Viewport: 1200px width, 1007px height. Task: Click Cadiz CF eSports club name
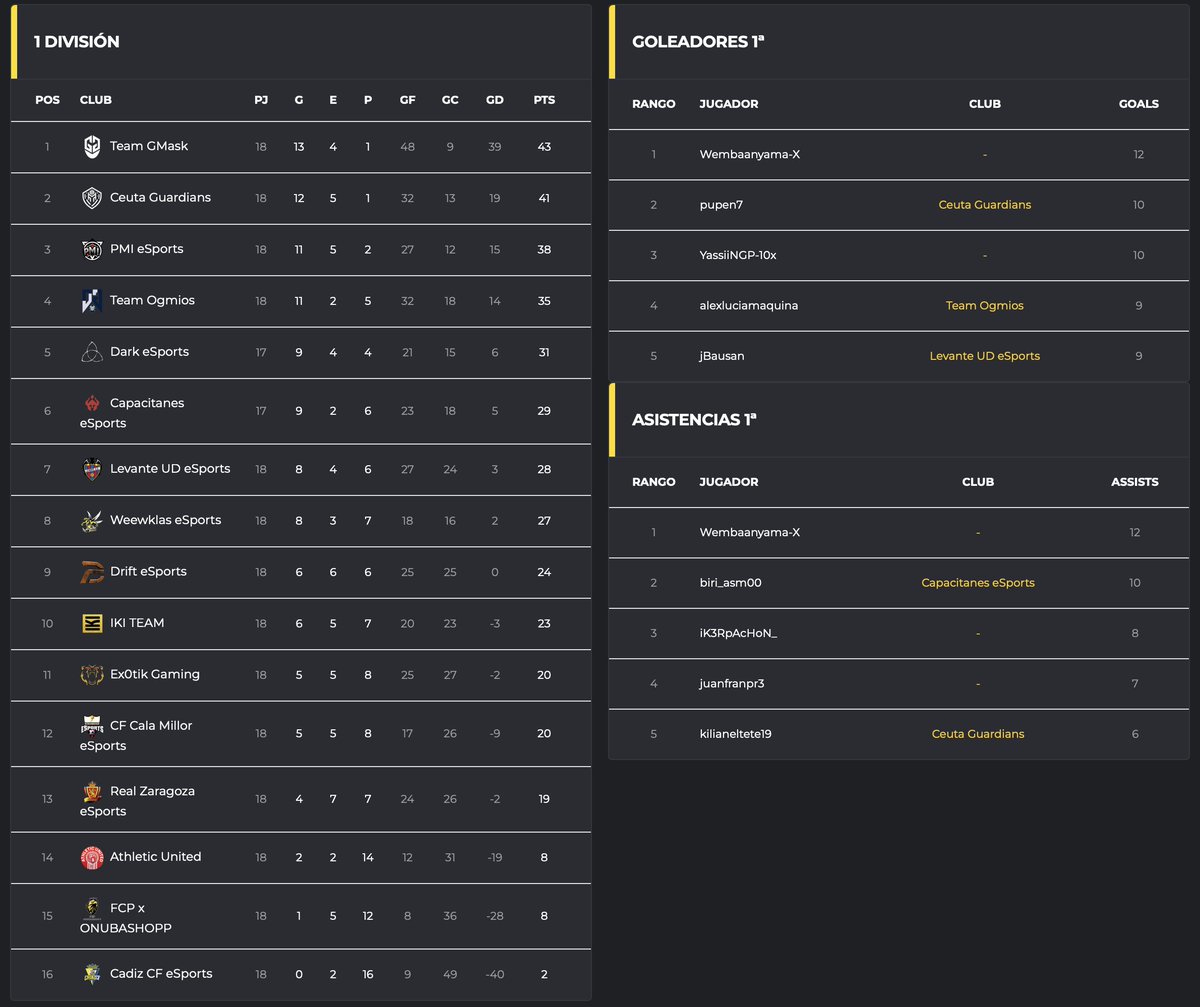point(161,974)
